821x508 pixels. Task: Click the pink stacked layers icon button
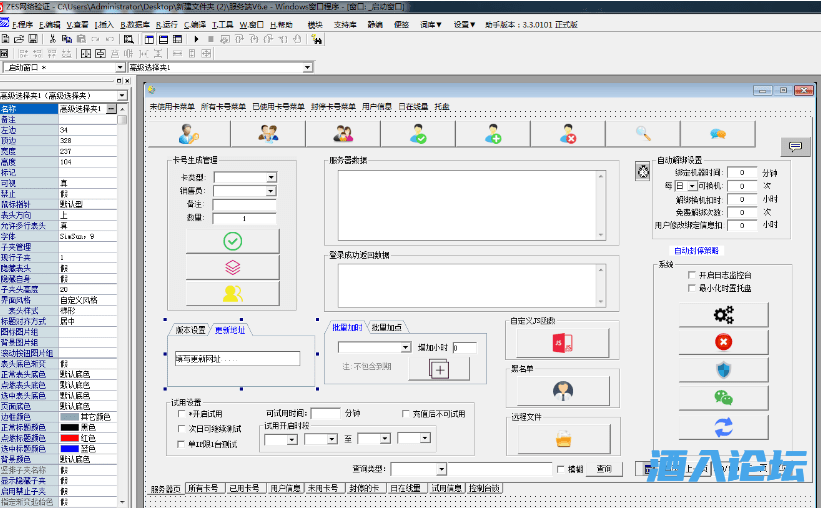(232, 267)
